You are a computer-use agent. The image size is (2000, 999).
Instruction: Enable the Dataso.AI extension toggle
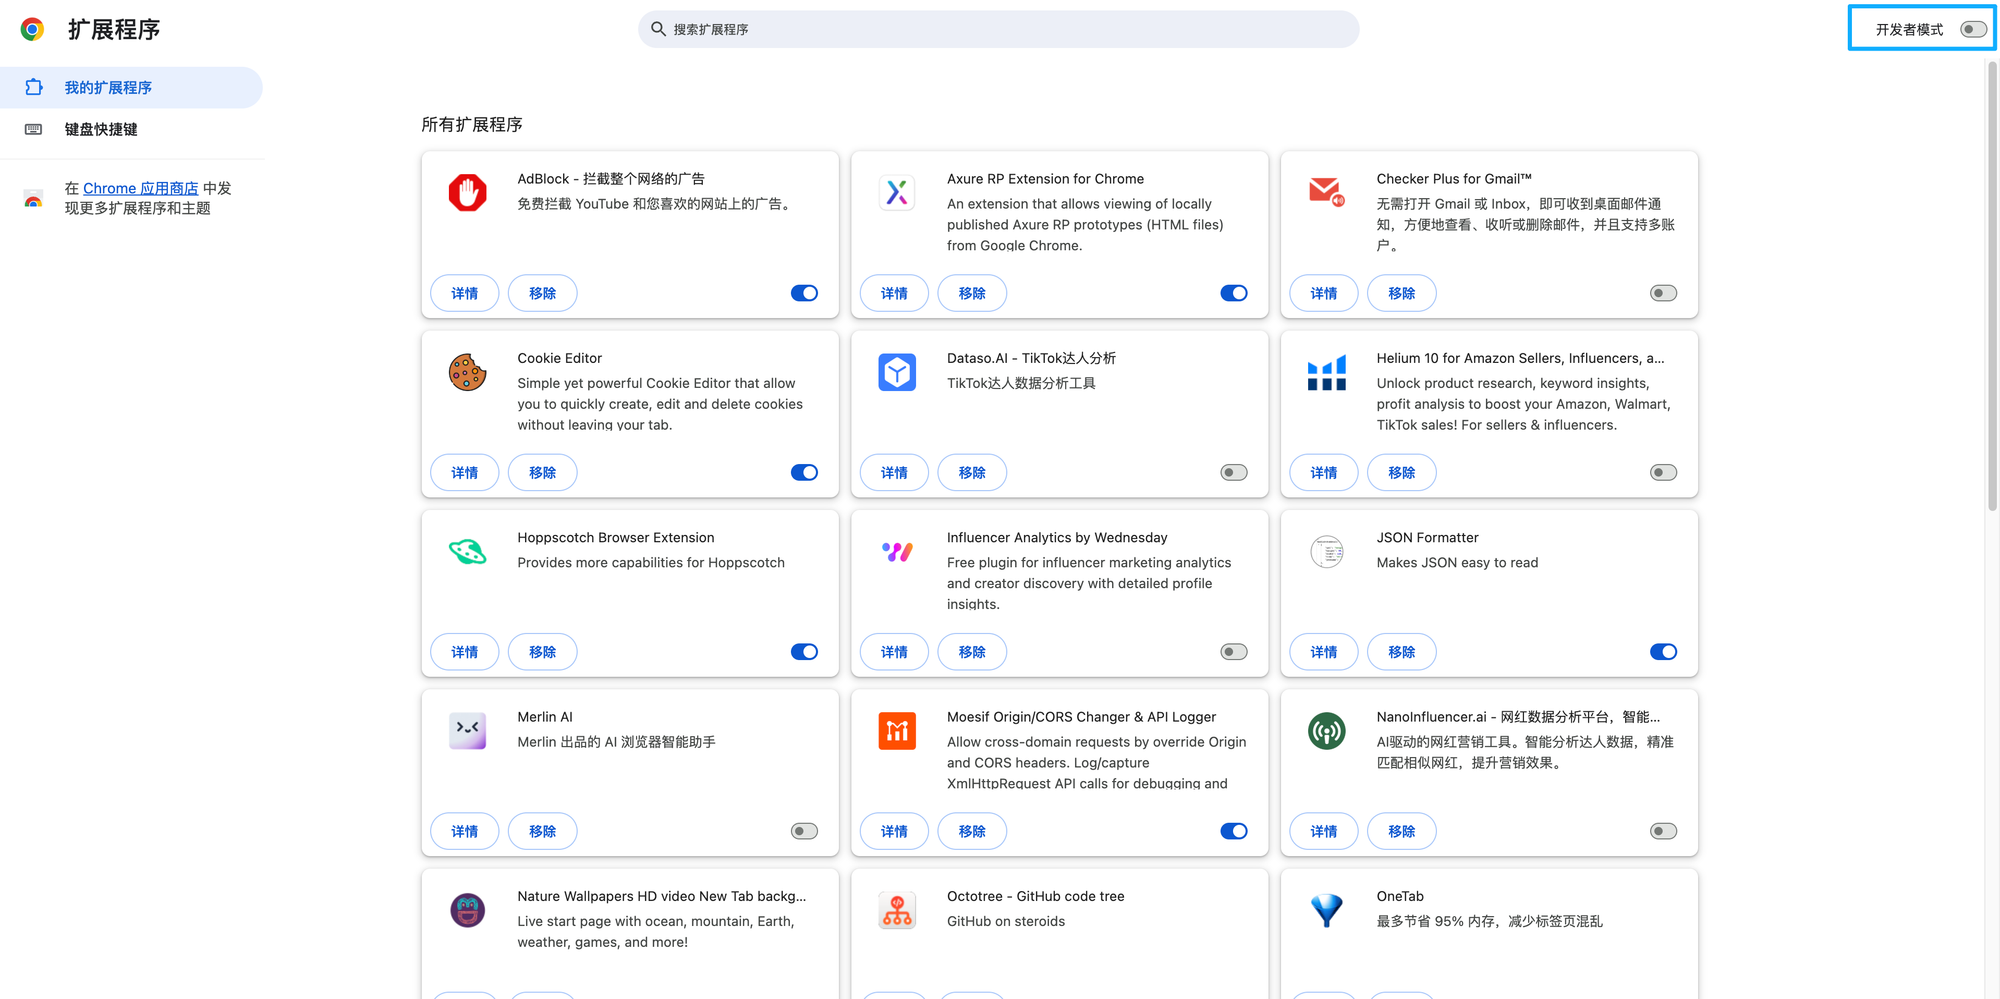(x=1234, y=472)
